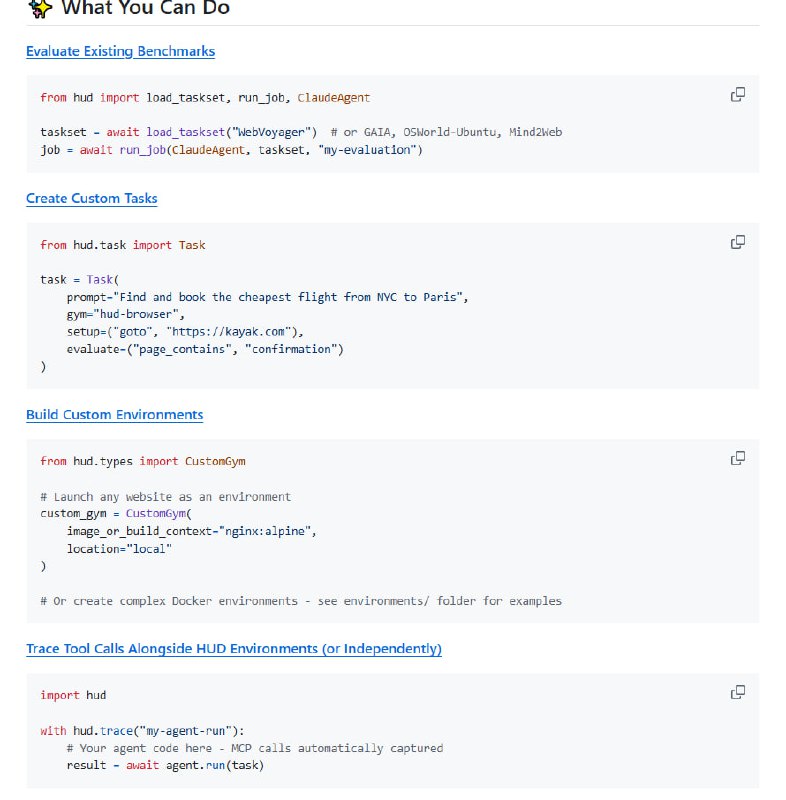Screen dimensions: 786x800
Task: Copy the Create Custom Tasks code block
Action: [737, 242]
